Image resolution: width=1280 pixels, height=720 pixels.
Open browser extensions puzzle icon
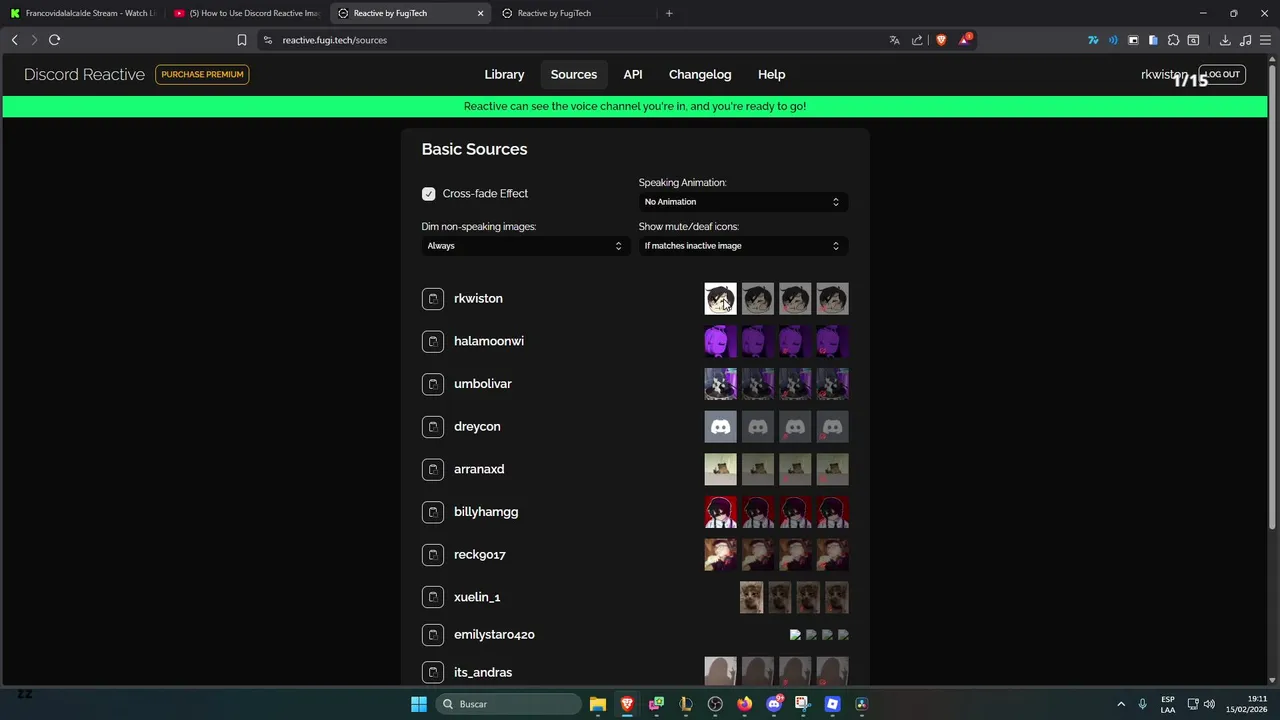point(1173,40)
